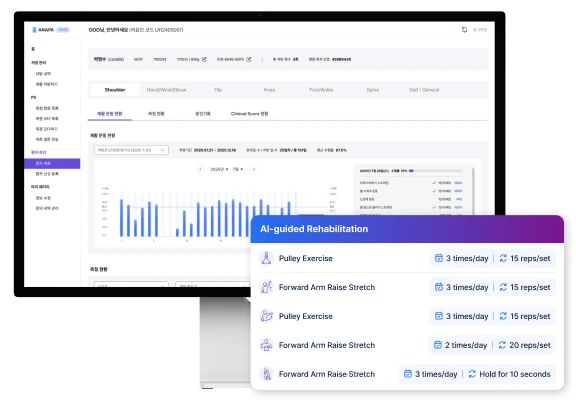Click the detail panel's vertical scrollbar
The width and height of the screenshot is (576, 404).
tap(473, 191)
